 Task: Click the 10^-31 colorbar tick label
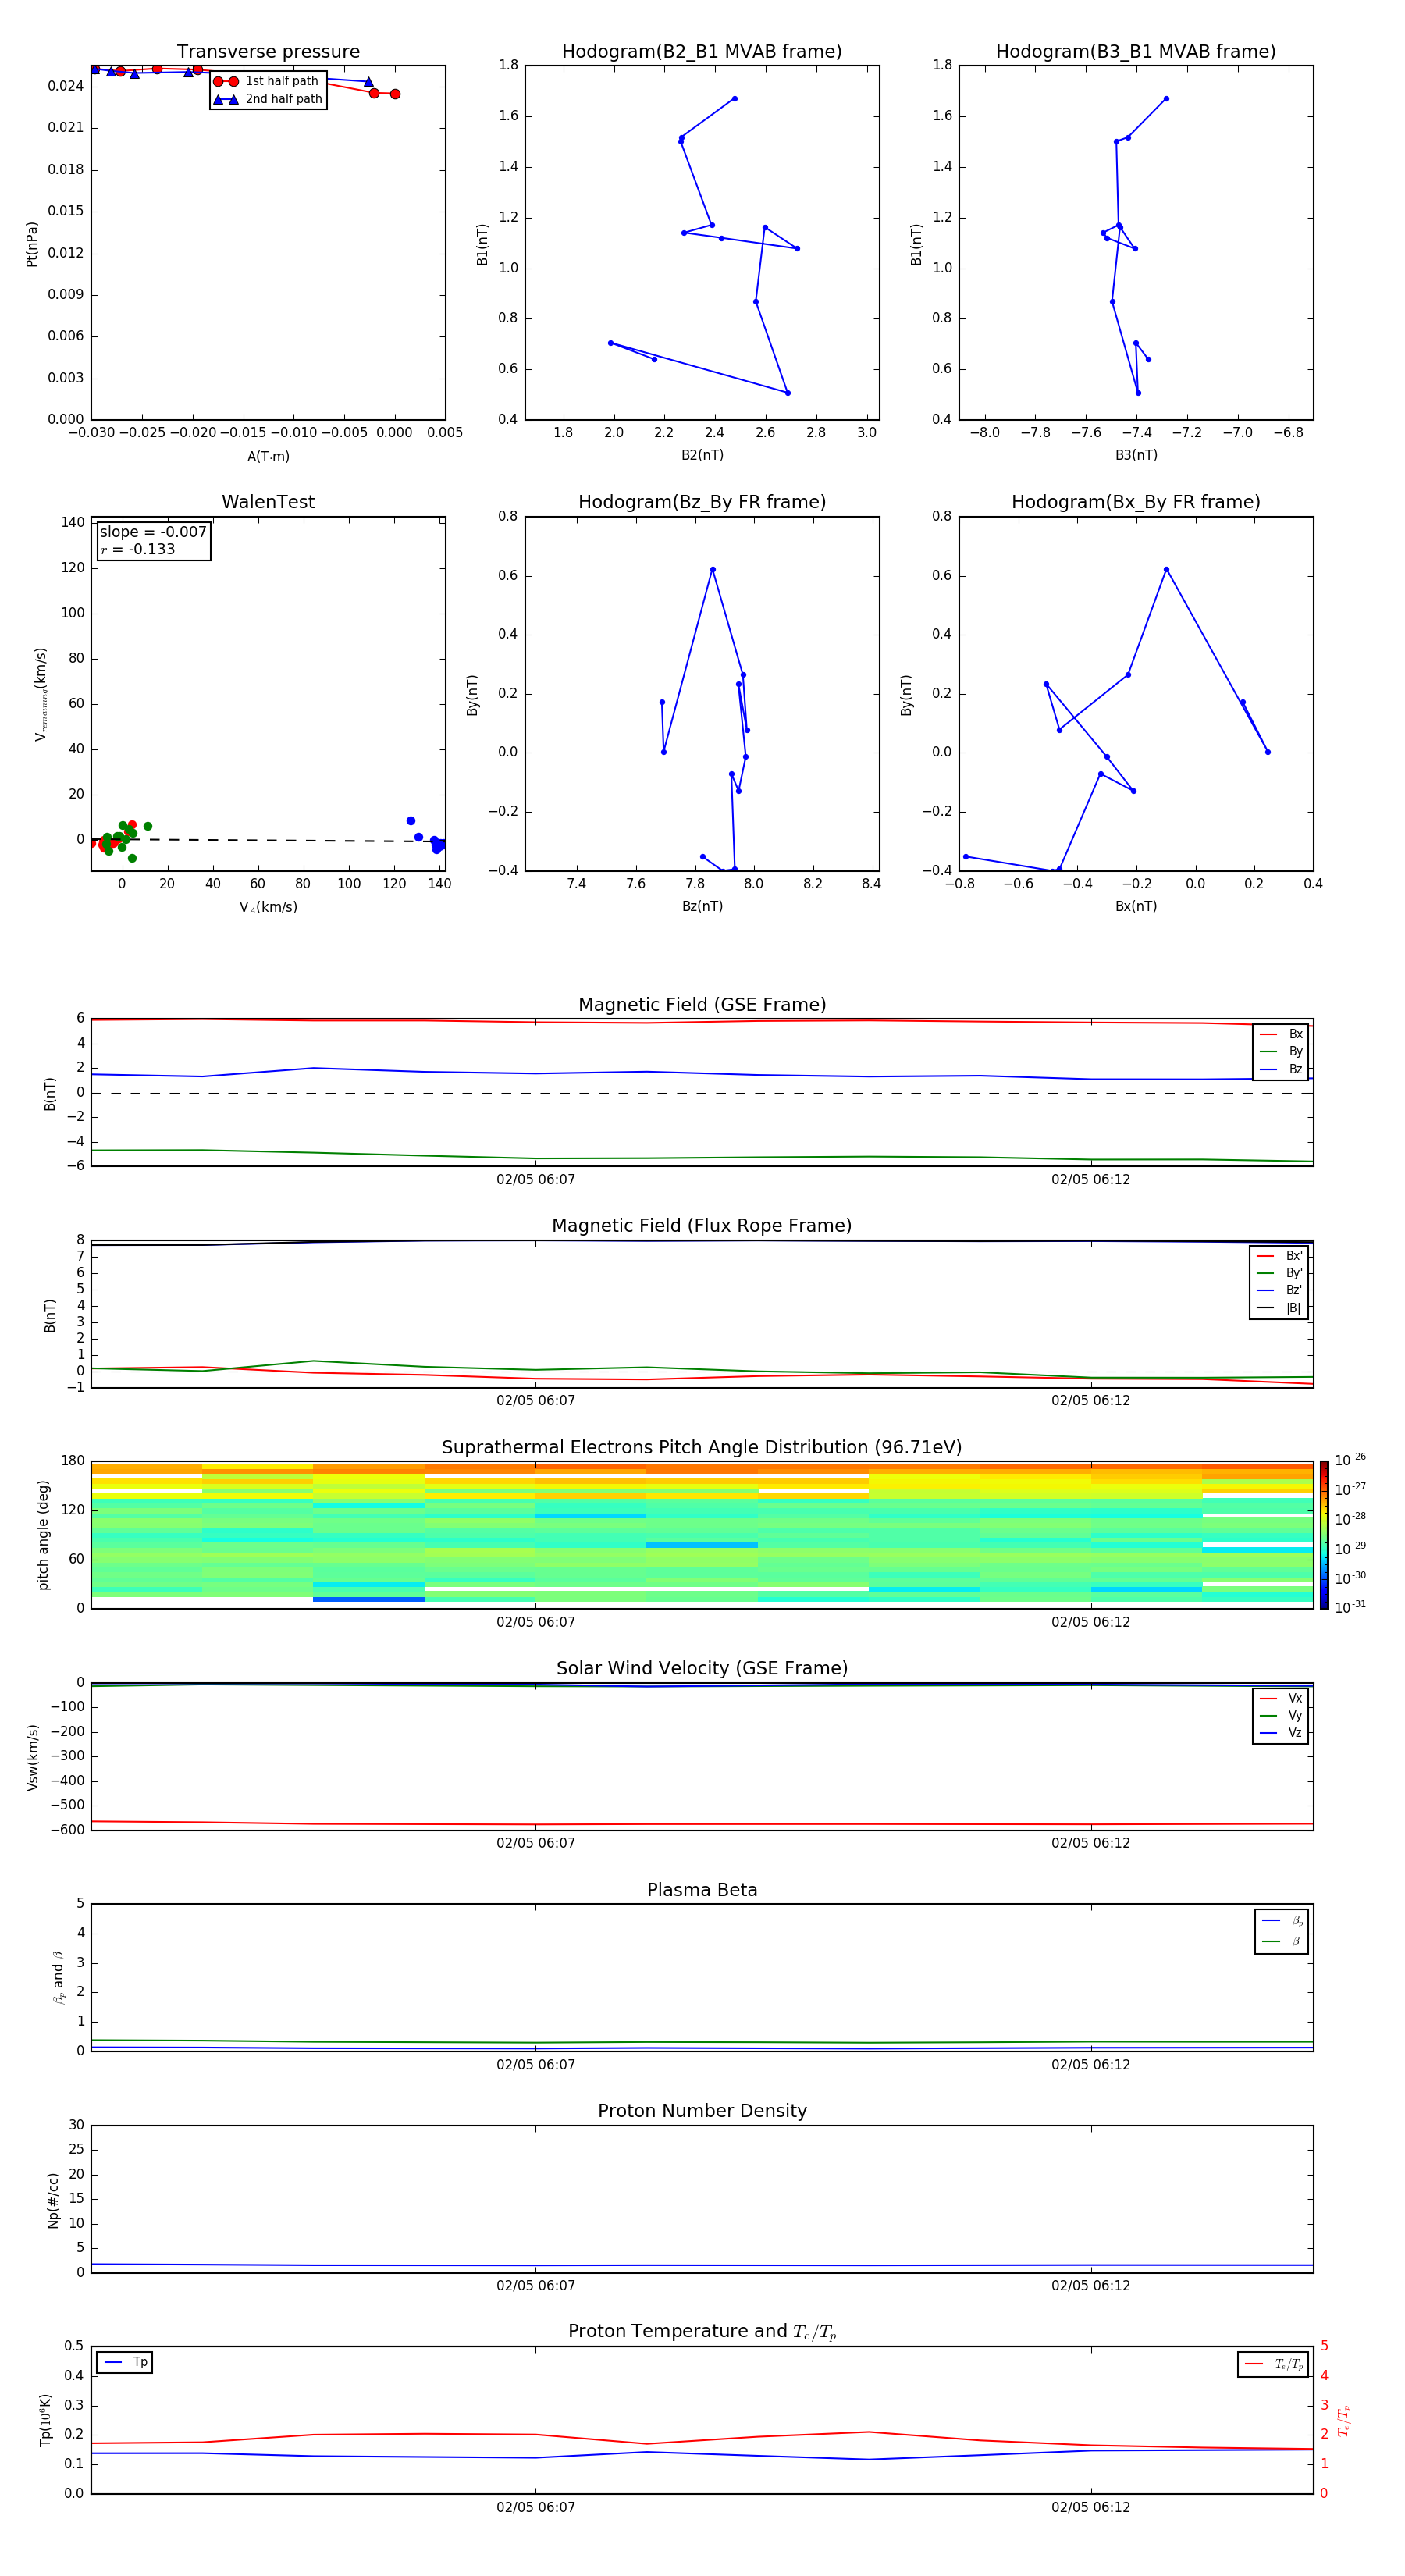pos(1350,1607)
